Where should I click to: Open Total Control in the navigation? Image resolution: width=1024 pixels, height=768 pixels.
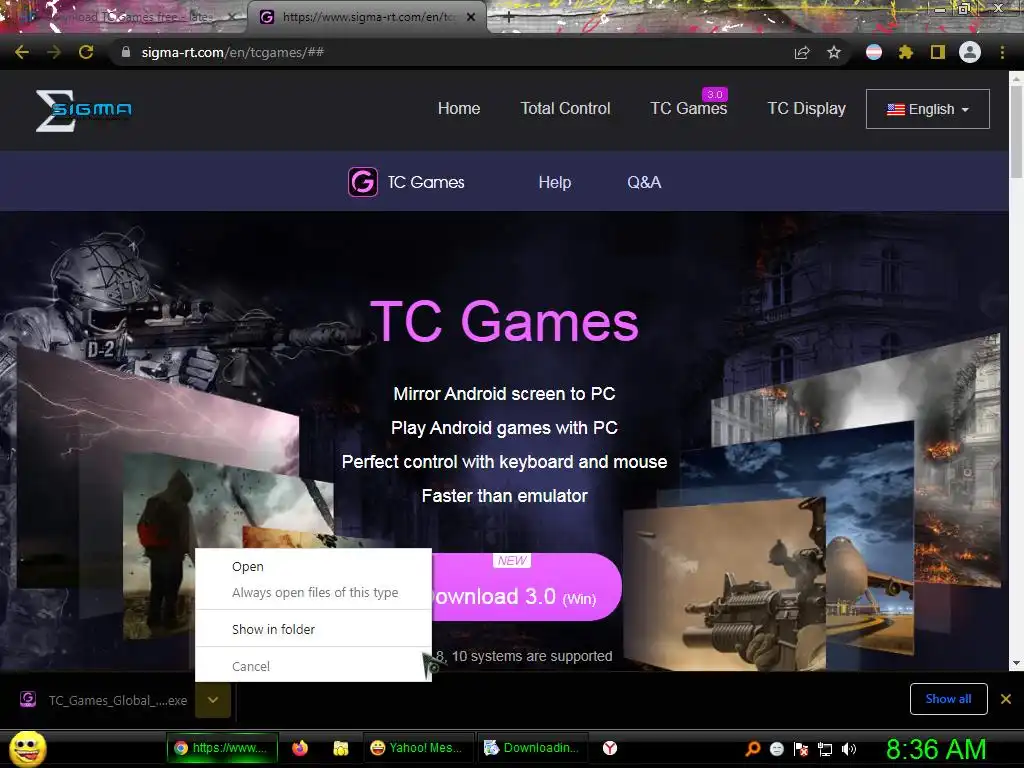[566, 108]
